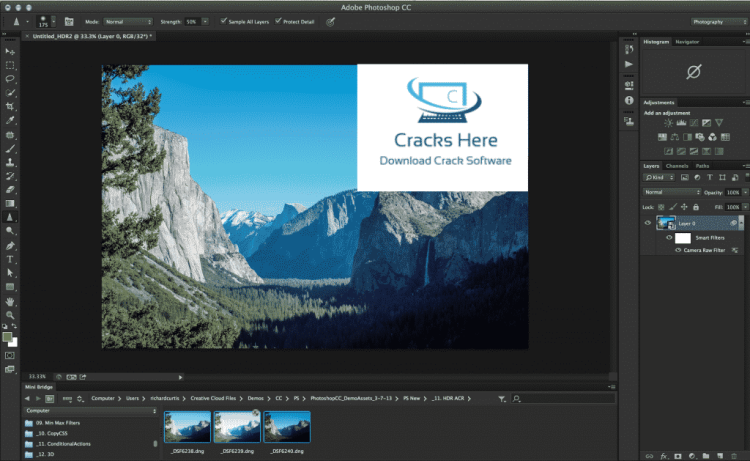Open the Computer dropdown in Mini Bridge
The image size is (750, 461).
91,411
